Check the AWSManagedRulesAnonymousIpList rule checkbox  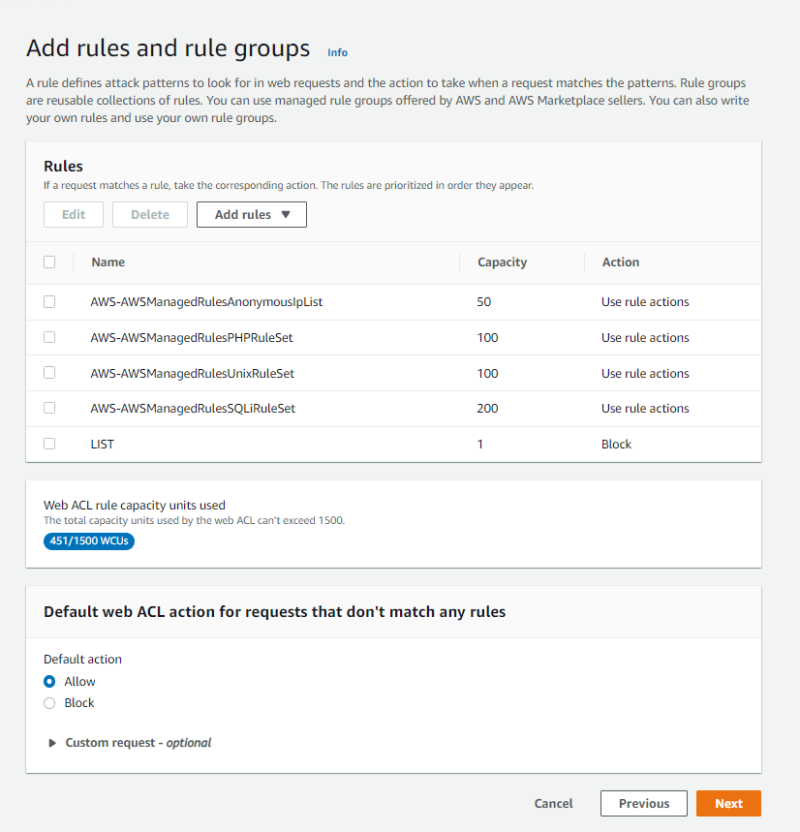pyautogui.click(x=50, y=301)
